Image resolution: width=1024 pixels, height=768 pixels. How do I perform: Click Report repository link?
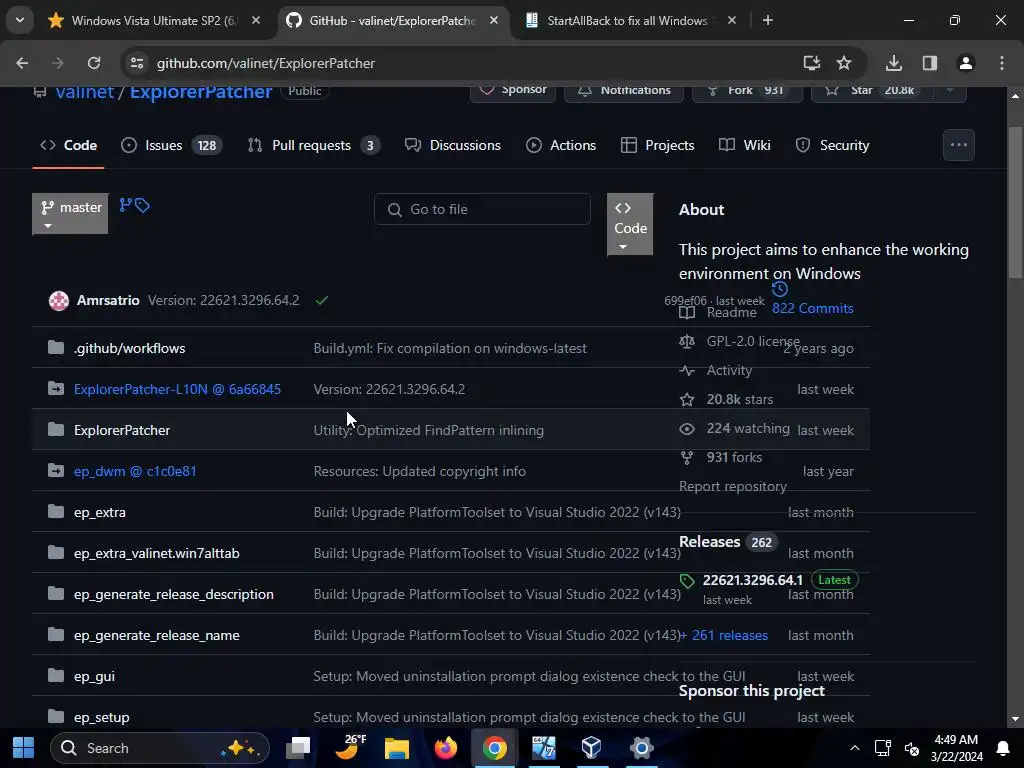click(x=733, y=487)
